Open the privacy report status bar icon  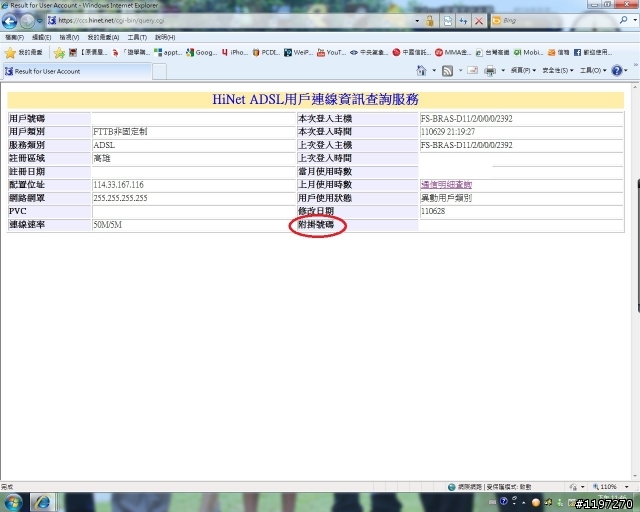pos(573,487)
